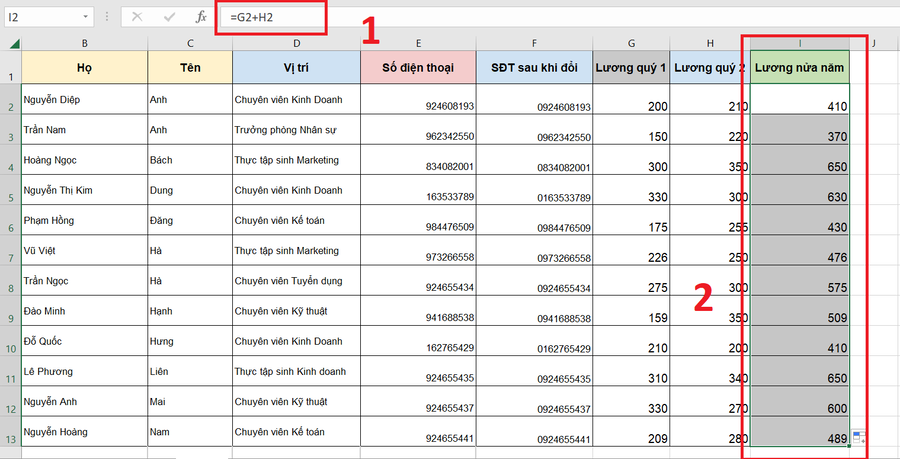Select column E header
Viewport: 900px width, 459px height.
click(418, 44)
